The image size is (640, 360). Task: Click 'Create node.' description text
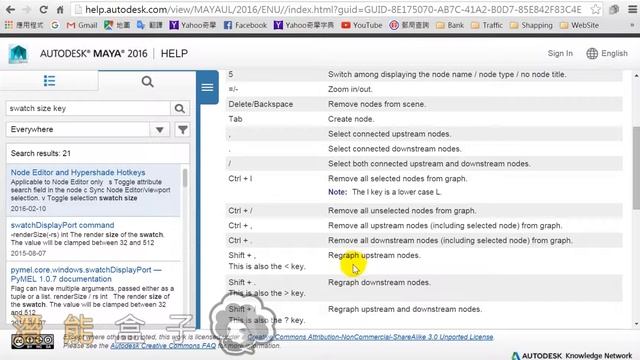coord(351,119)
